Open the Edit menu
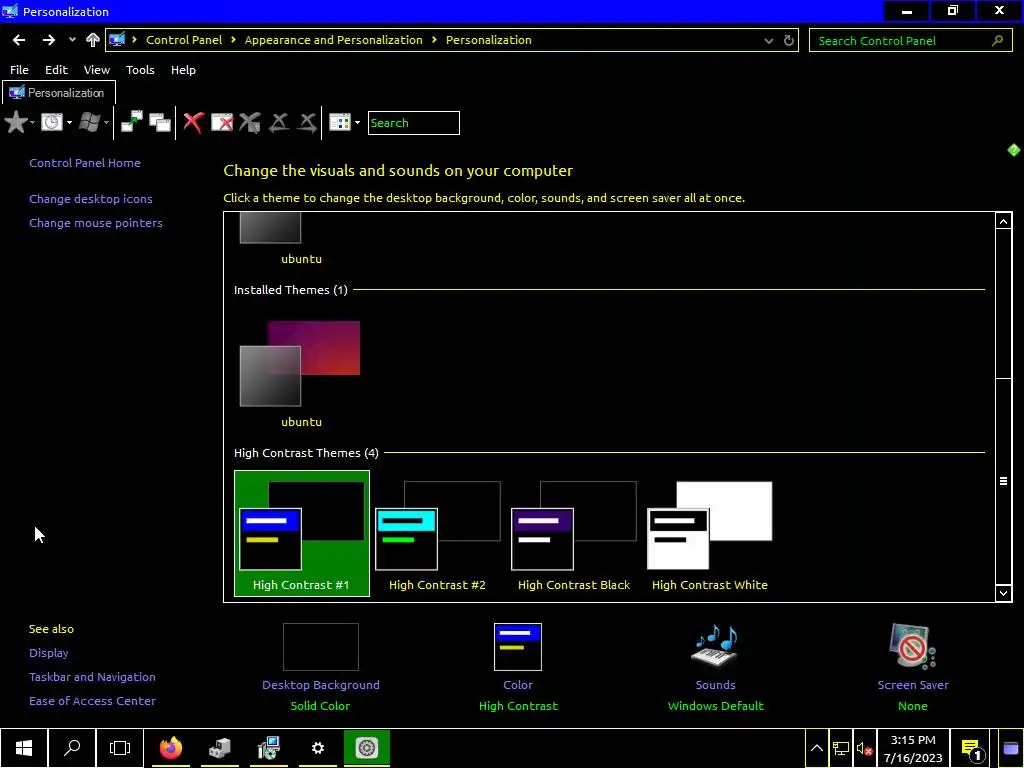The height and width of the screenshot is (768, 1024). 56,70
